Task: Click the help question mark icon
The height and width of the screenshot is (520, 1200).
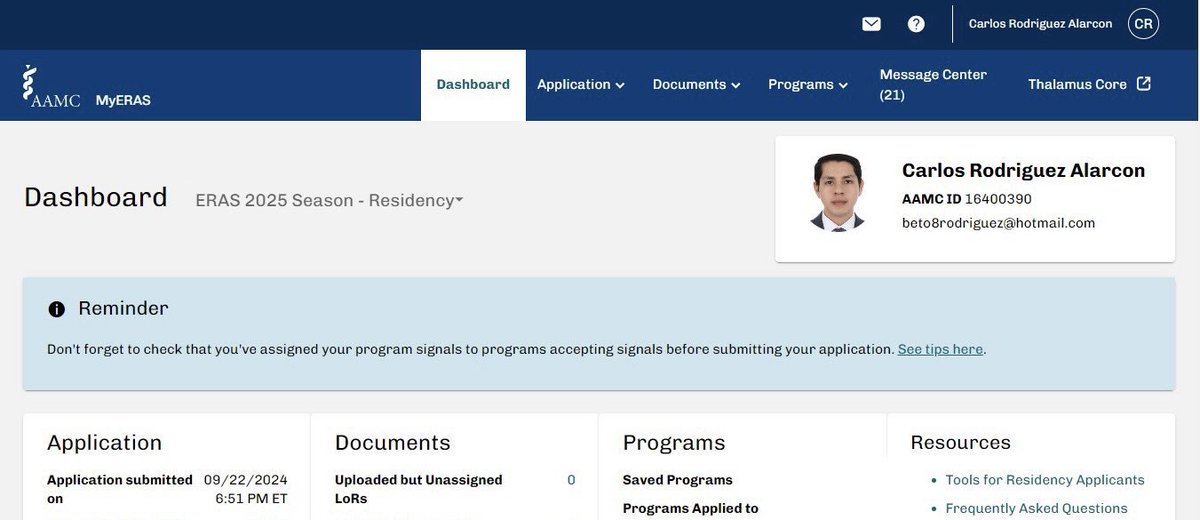Action: click(x=916, y=24)
